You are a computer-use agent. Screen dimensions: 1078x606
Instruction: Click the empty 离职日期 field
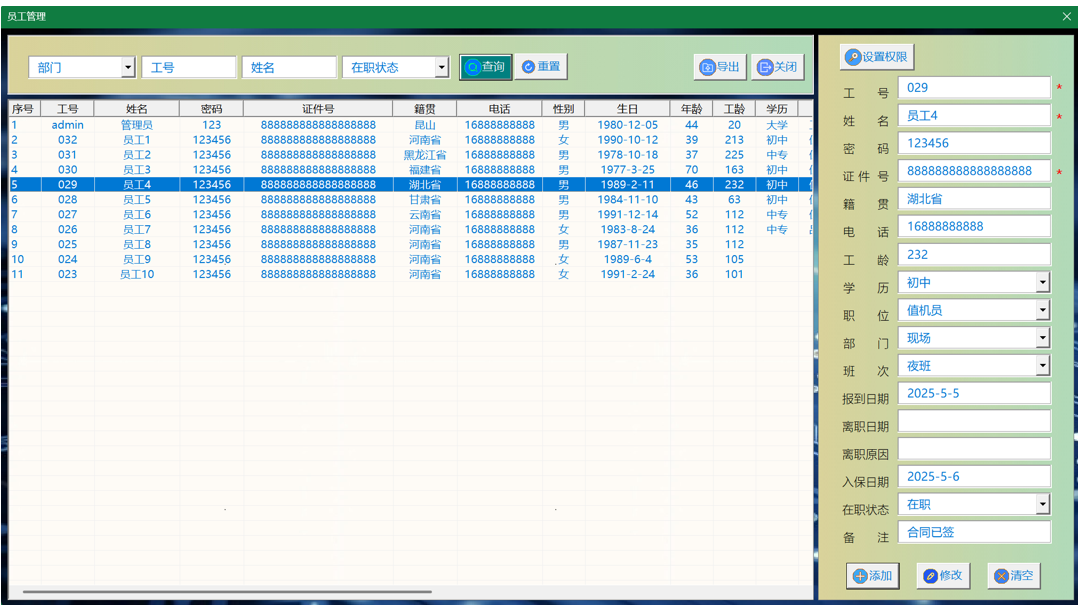point(974,421)
